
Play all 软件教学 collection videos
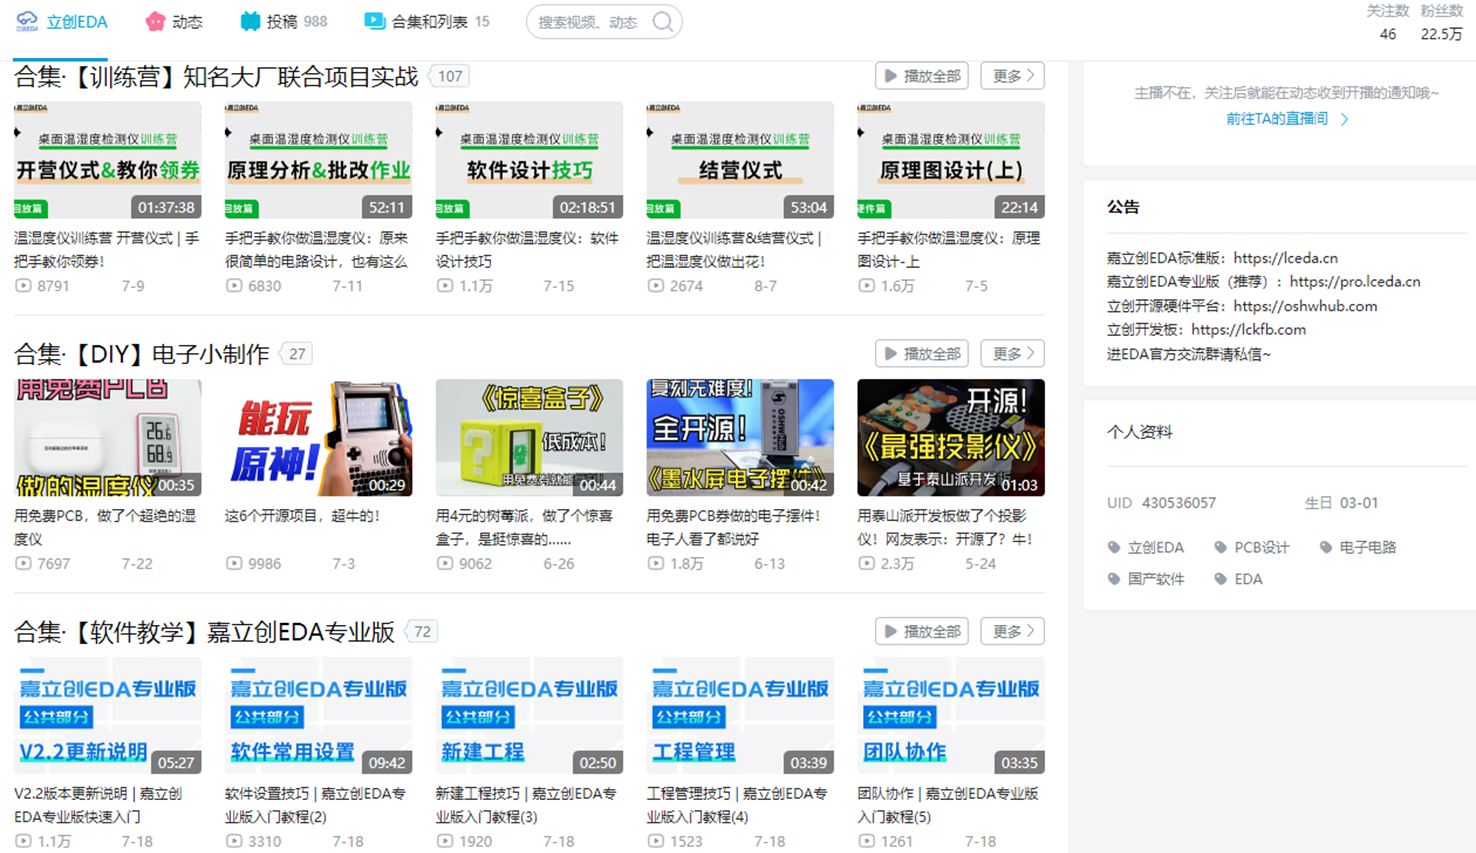922,632
